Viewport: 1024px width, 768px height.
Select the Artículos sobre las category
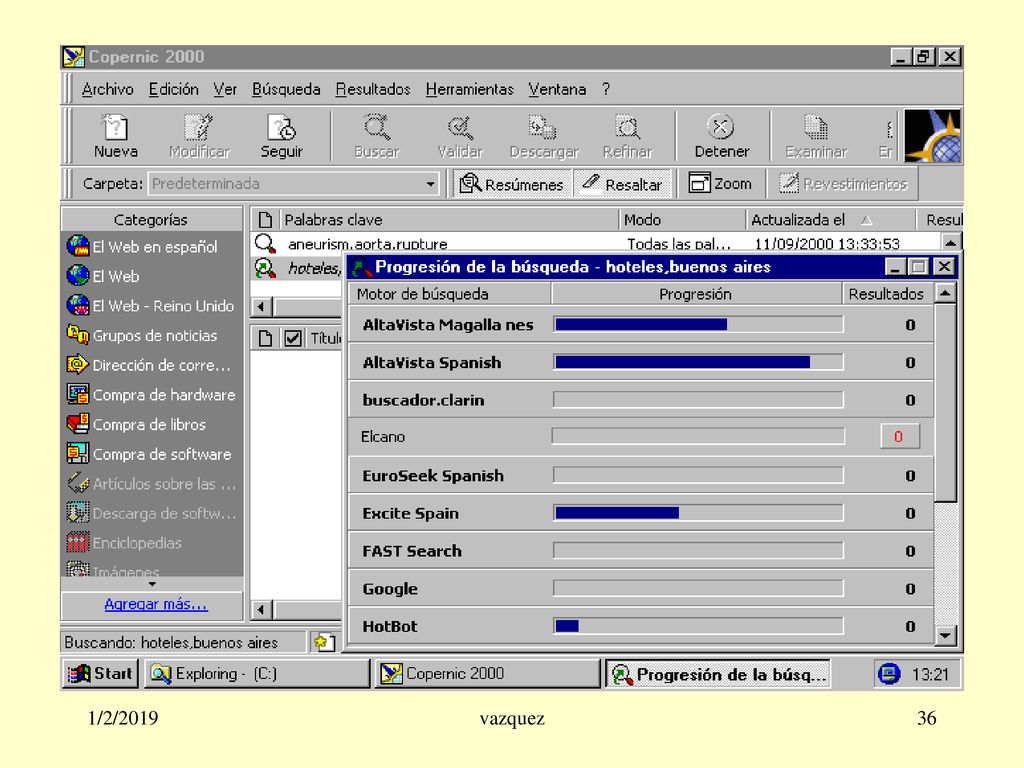click(152, 483)
